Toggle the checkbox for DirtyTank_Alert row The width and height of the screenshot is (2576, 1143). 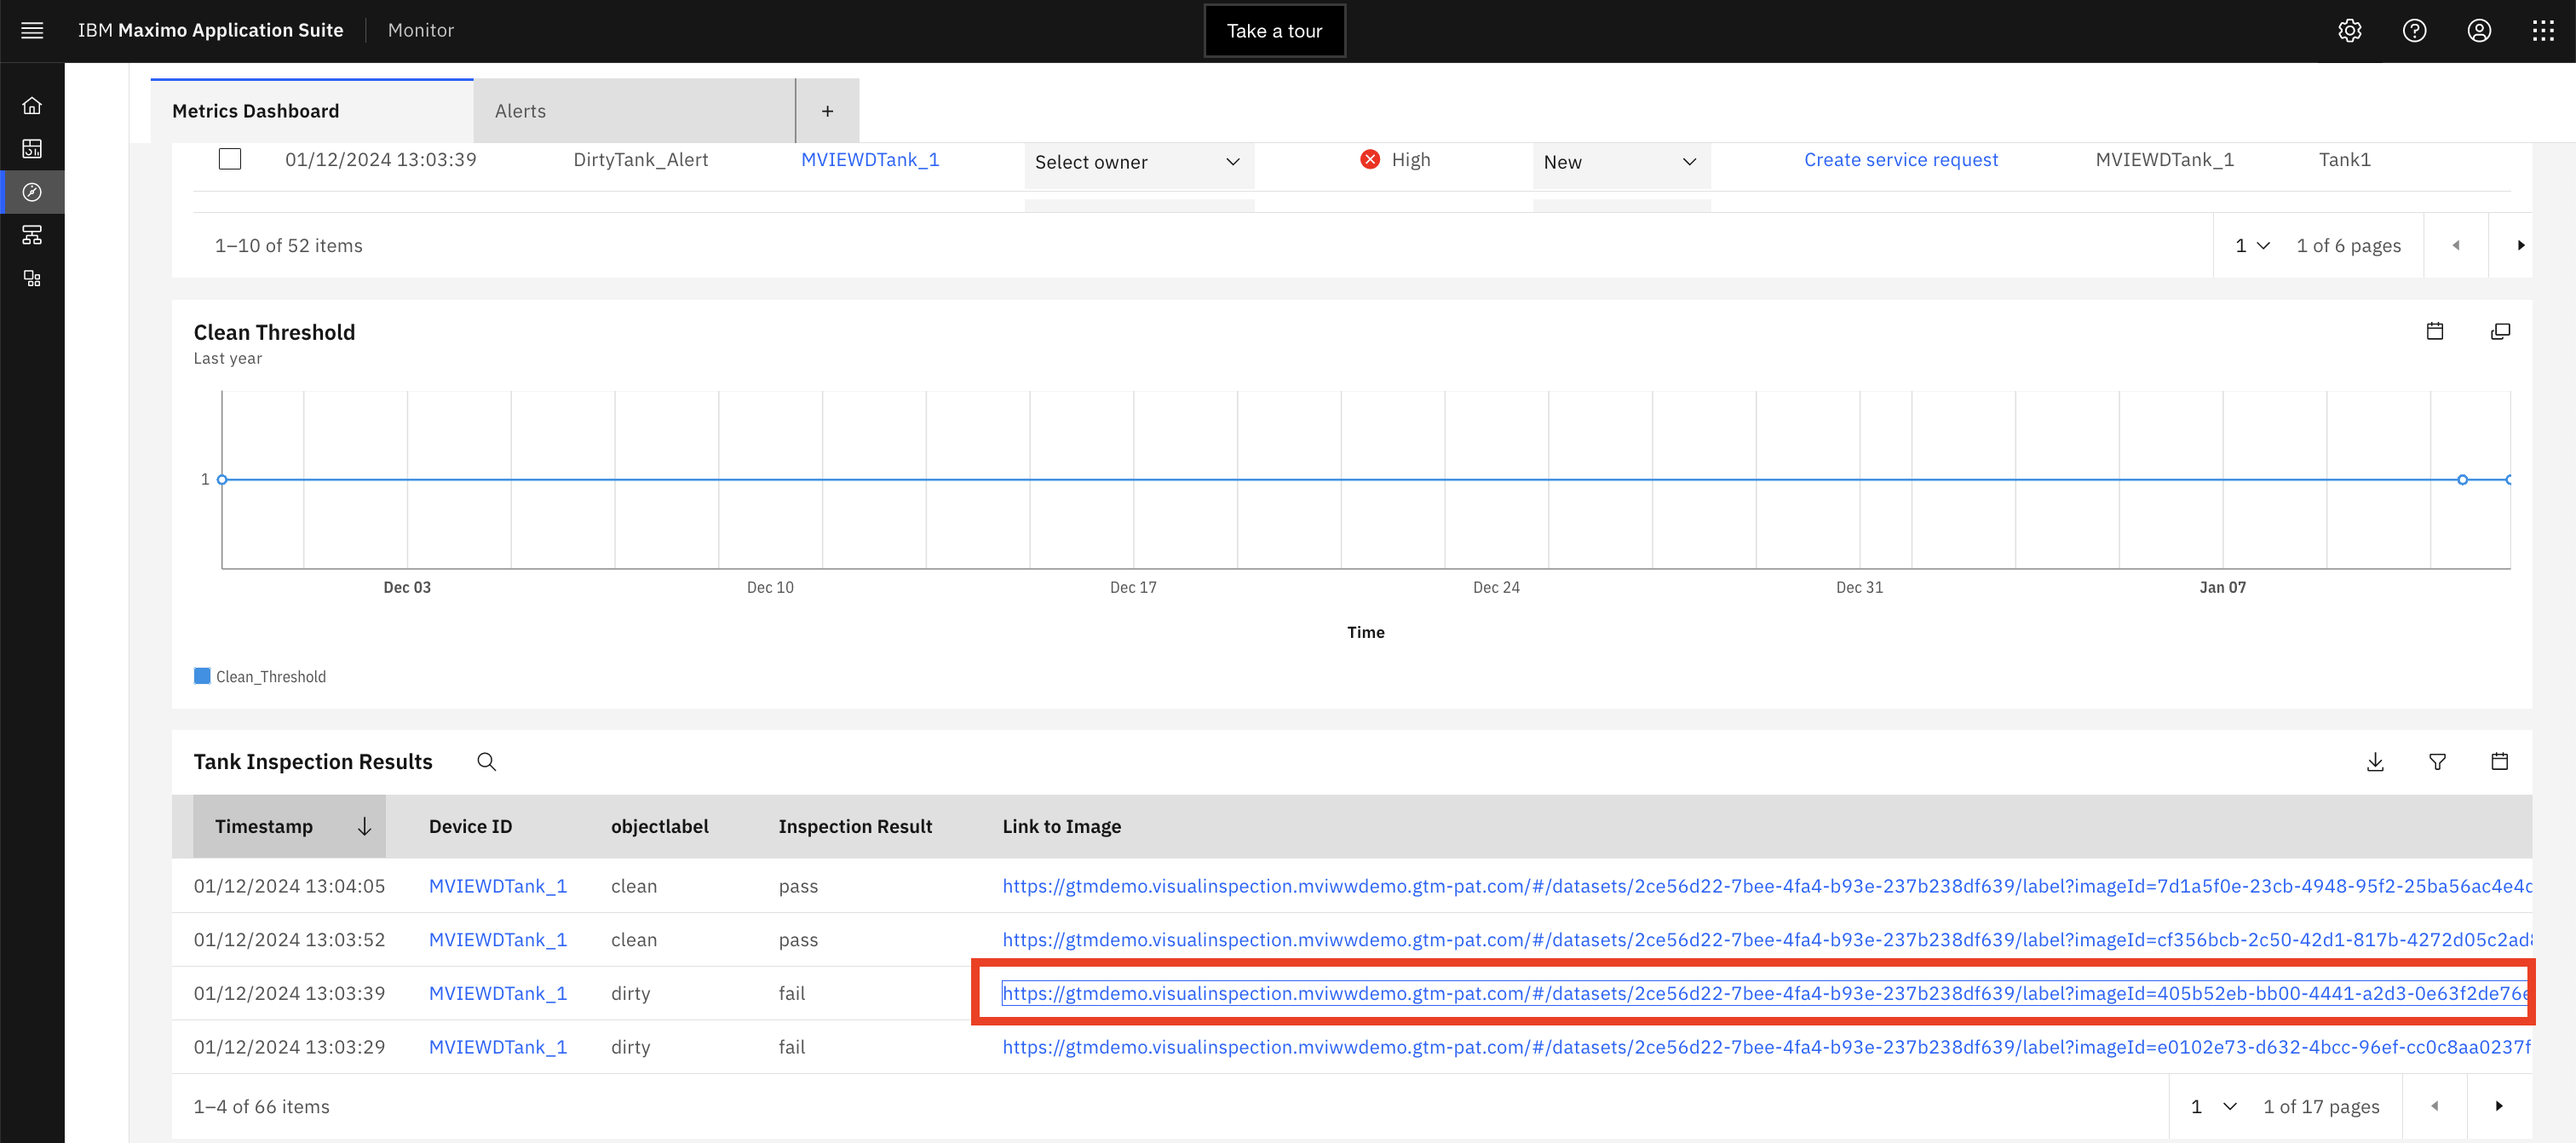tap(228, 159)
